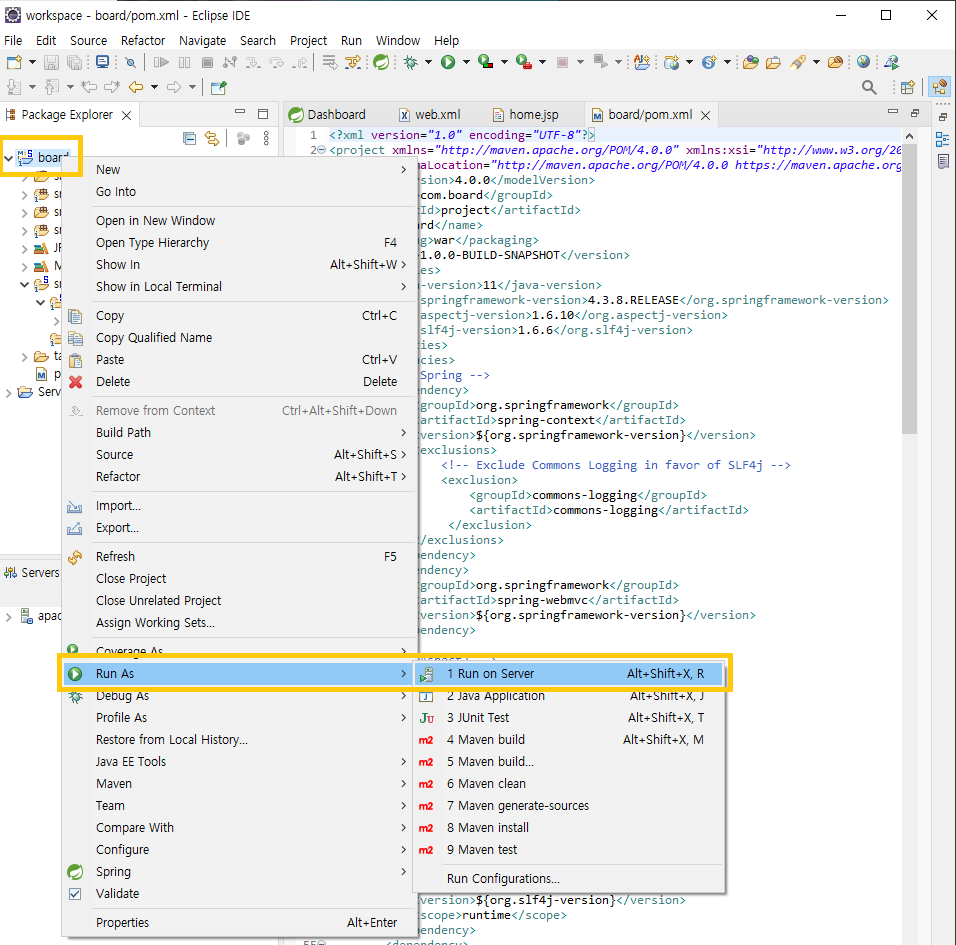Click the Focus on Active Task icon
The height and width of the screenshot is (945, 956).
pyautogui.click(x=243, y=139)
